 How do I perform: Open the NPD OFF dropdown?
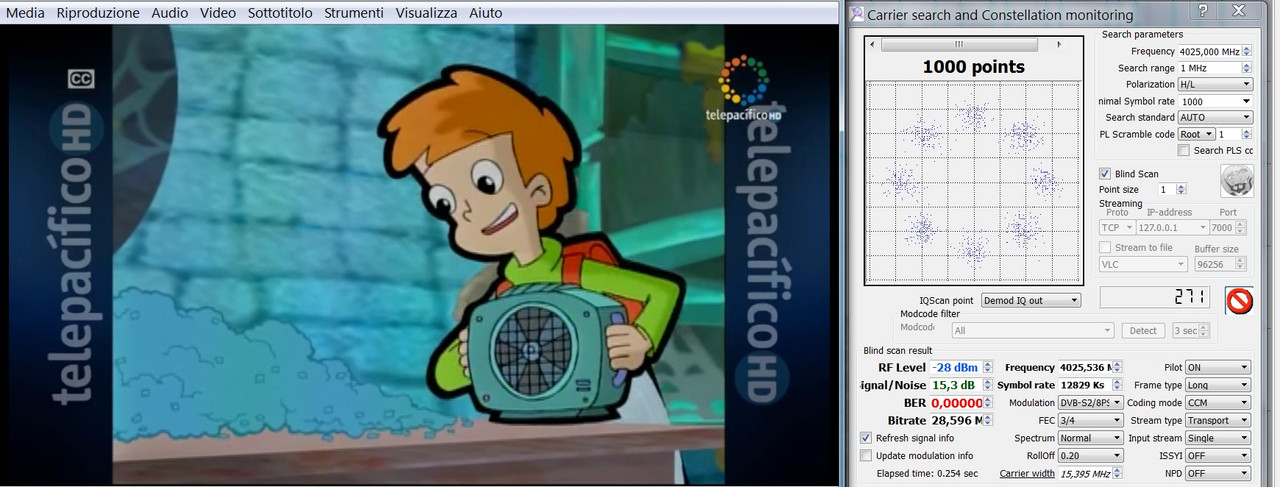[x=1218, y=473]
